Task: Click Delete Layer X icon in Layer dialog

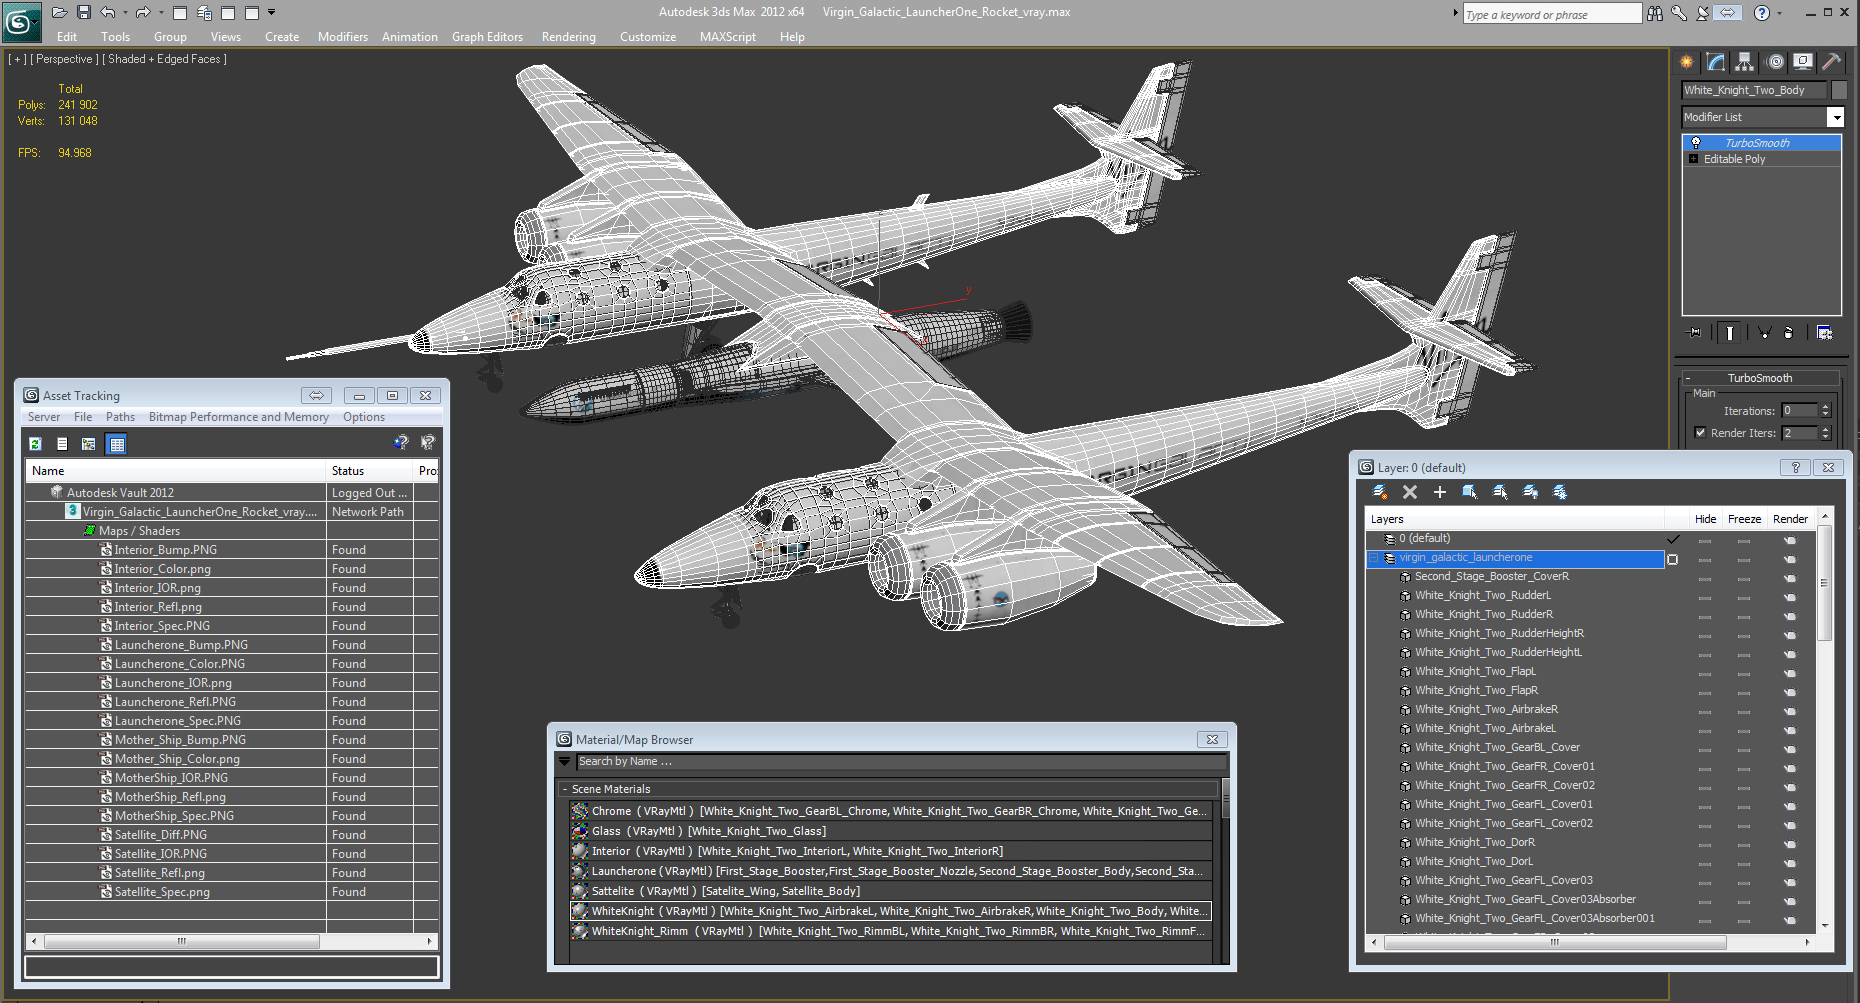Action: point(1410,492)
